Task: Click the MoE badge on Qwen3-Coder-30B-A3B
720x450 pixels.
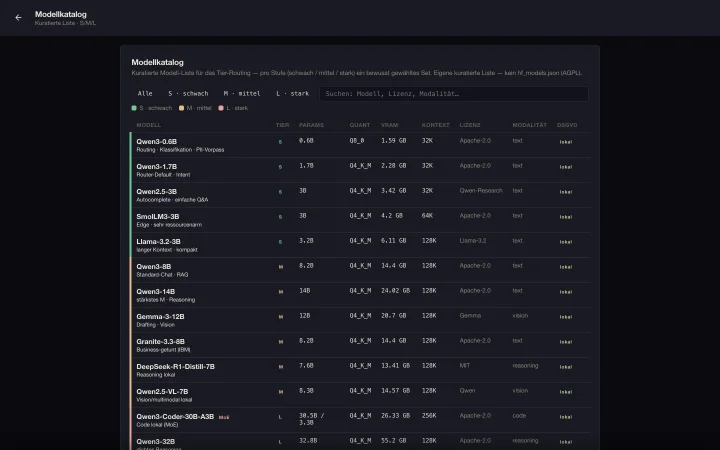Action: (224, 417)
